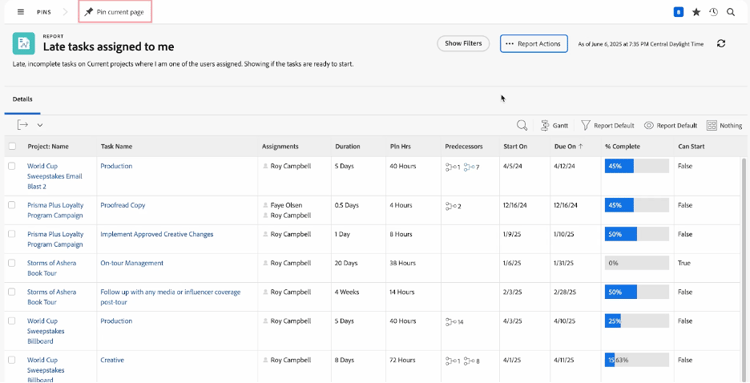Click the report type icon beside title
The width and height of the screenshot is (750, 383).
point(23,44)
